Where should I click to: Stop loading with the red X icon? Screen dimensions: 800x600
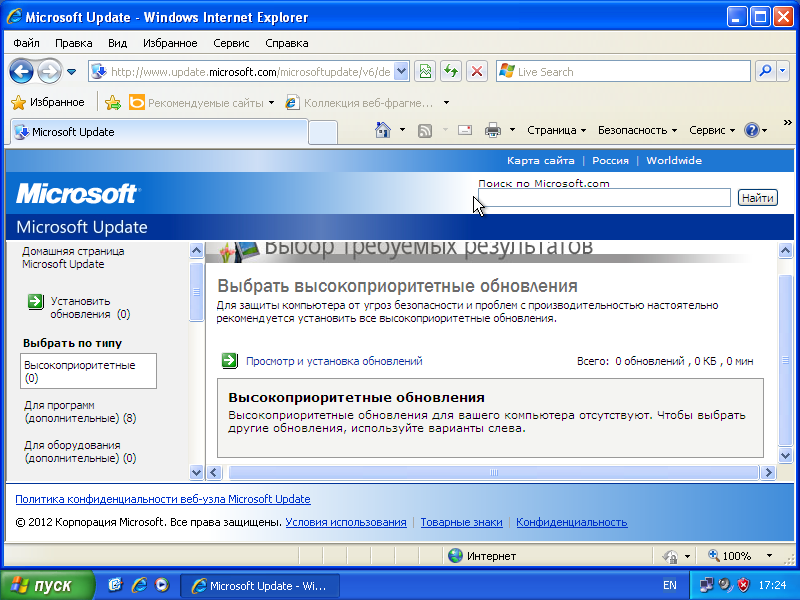tap(477, 71)
